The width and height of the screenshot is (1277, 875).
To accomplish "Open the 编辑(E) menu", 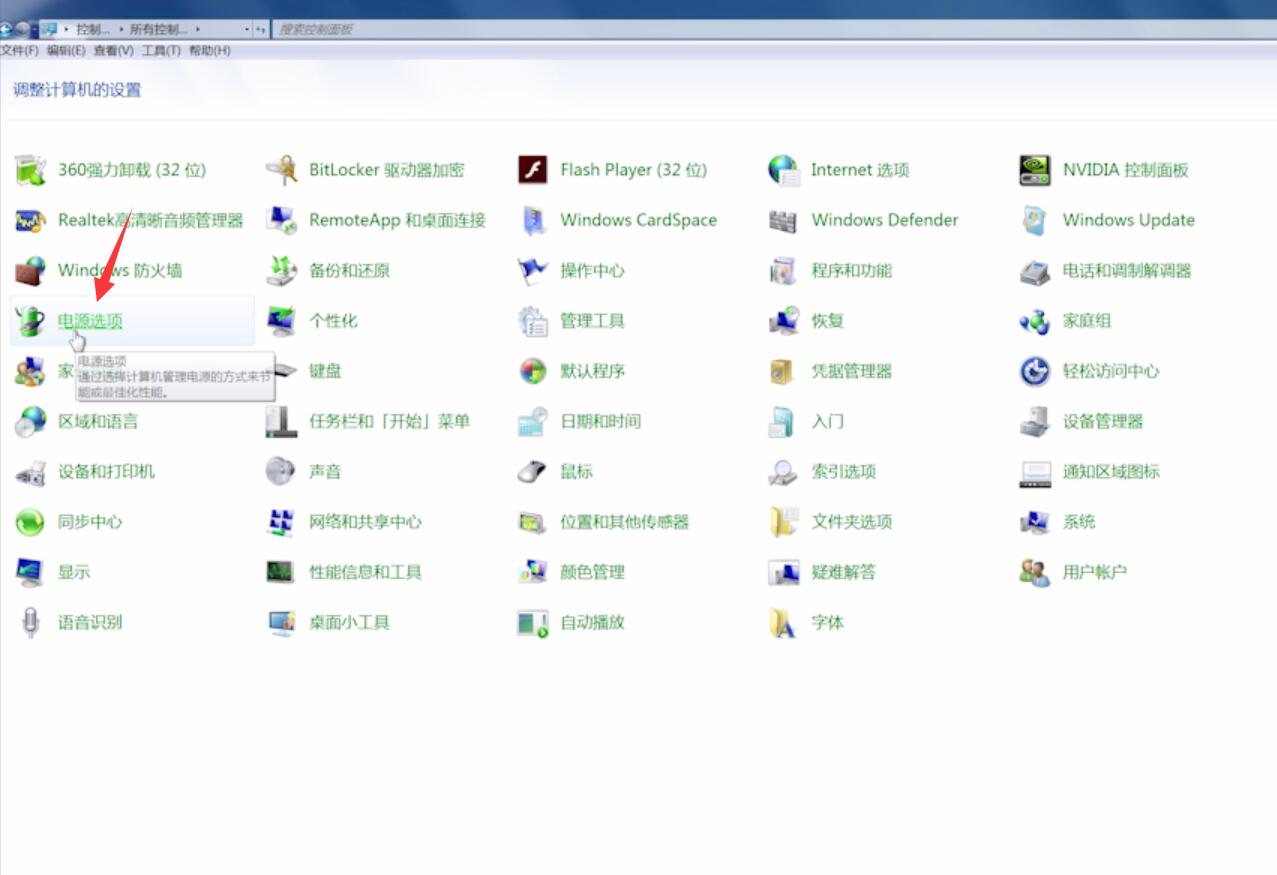I will tap(66, 50).
